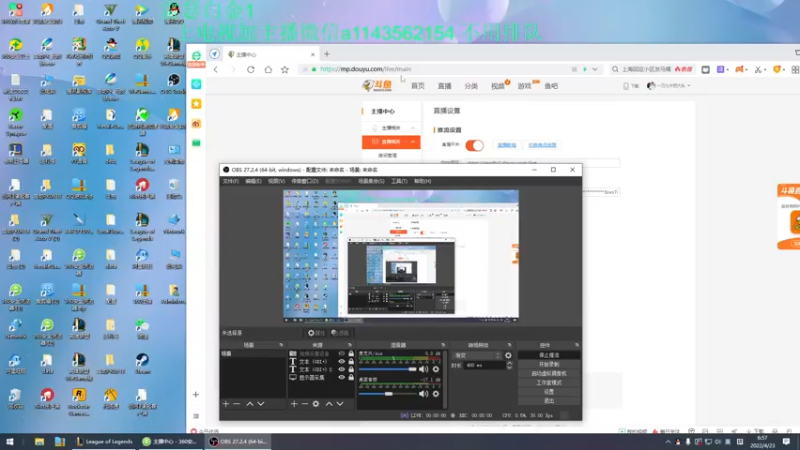Open 桌面音频 audio settings gear

tap(436, 393)
